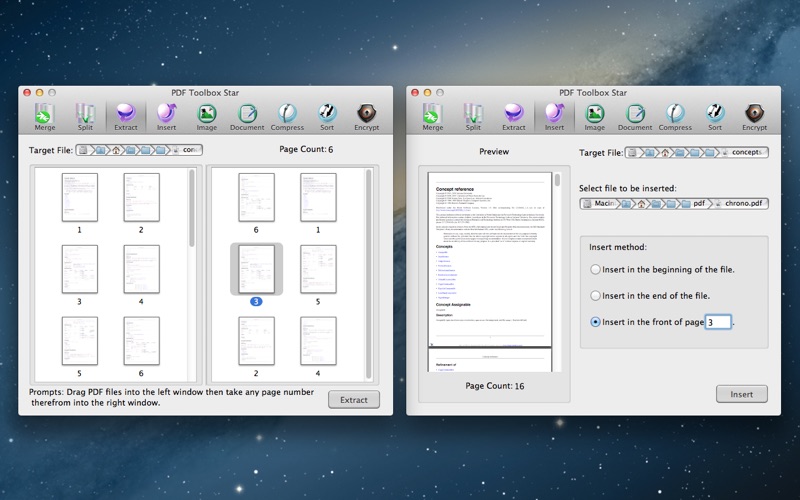The height and width of the screenshot is (500, 800).
Task: Select Sort tool in left window
Action: [327, 117]
